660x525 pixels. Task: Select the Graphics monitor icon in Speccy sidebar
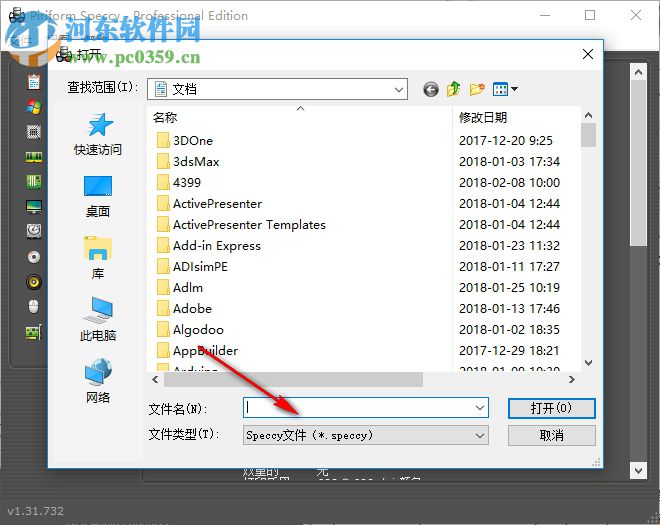34,207
